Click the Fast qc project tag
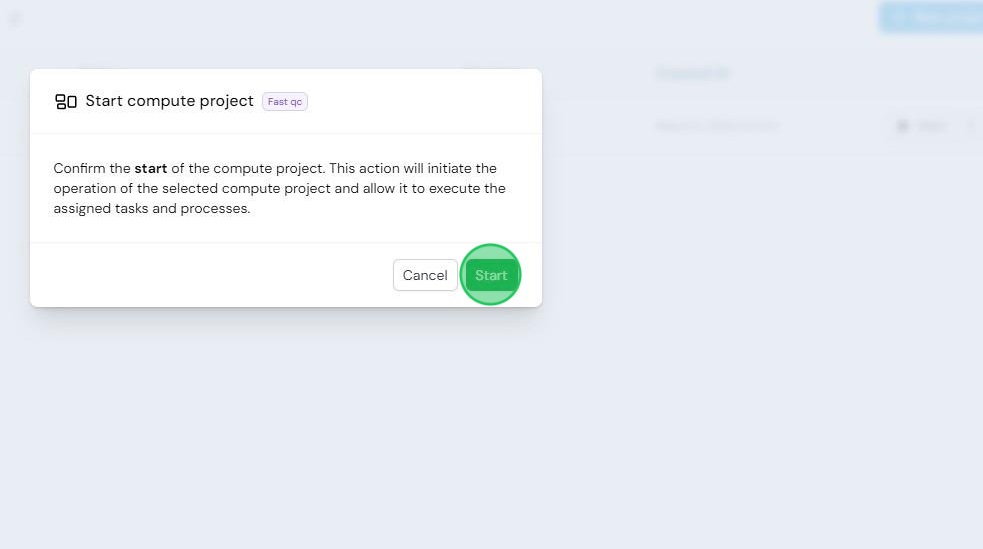The width and height of the screenshot is (983, 549). coord(285,102)
